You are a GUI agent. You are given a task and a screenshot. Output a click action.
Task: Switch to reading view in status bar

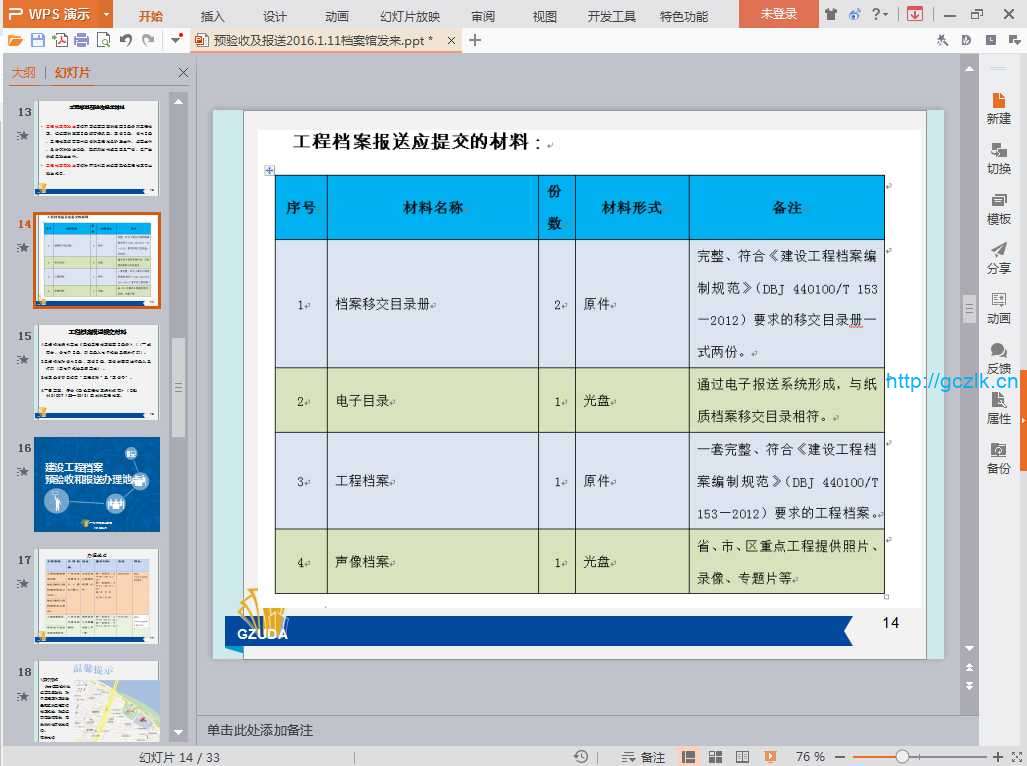click(742, 757)
